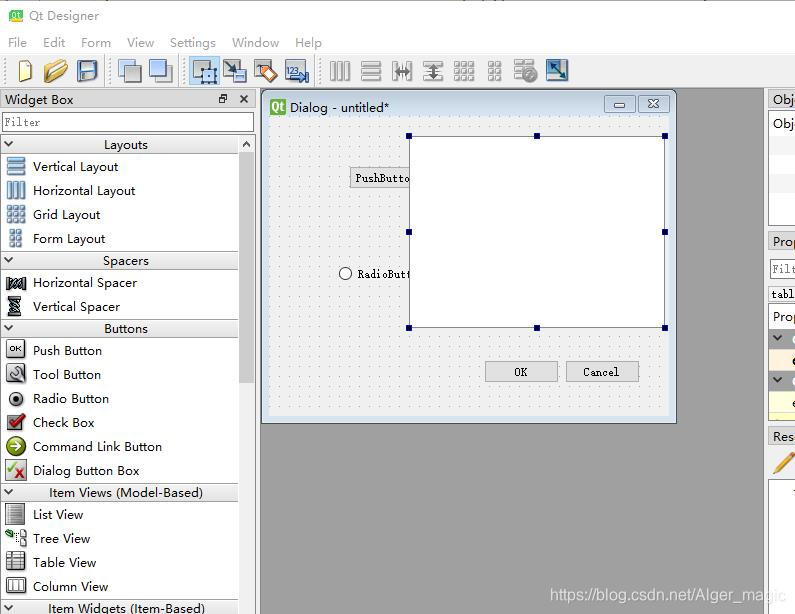
Task: Save the form using the floppy disk icon
Action: pyautogui.click(x=87, y=70)
